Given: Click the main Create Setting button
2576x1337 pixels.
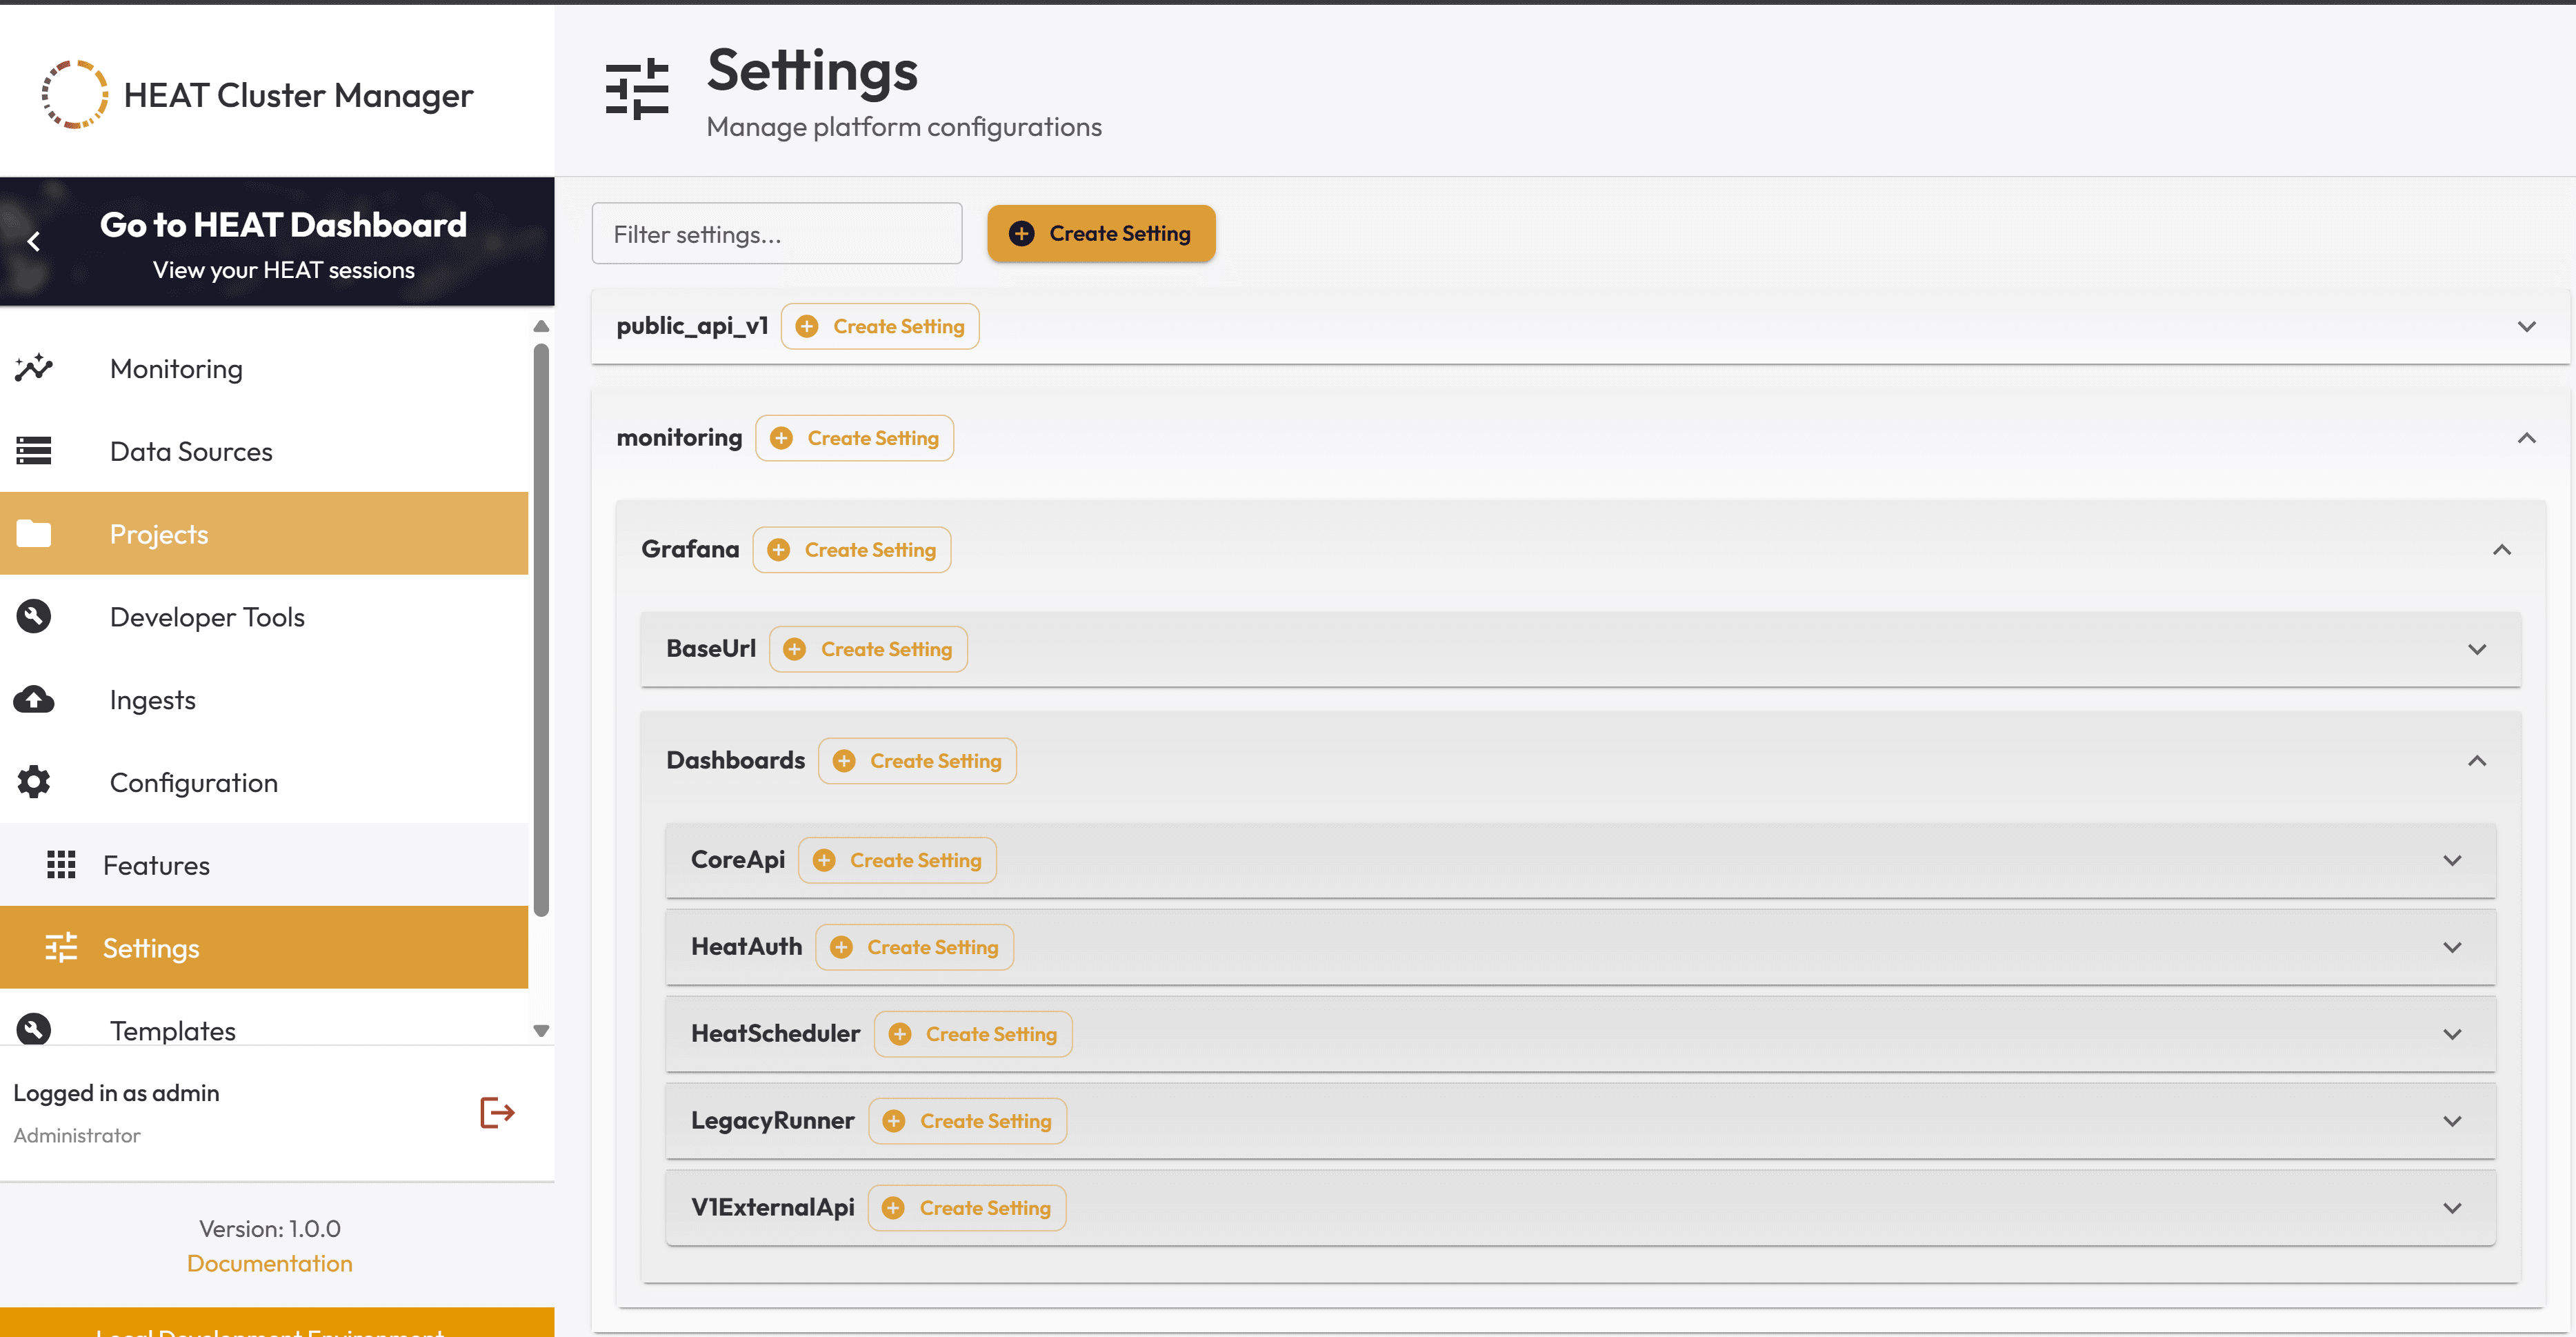Looking at the screenshot, I should point(1101,233).
